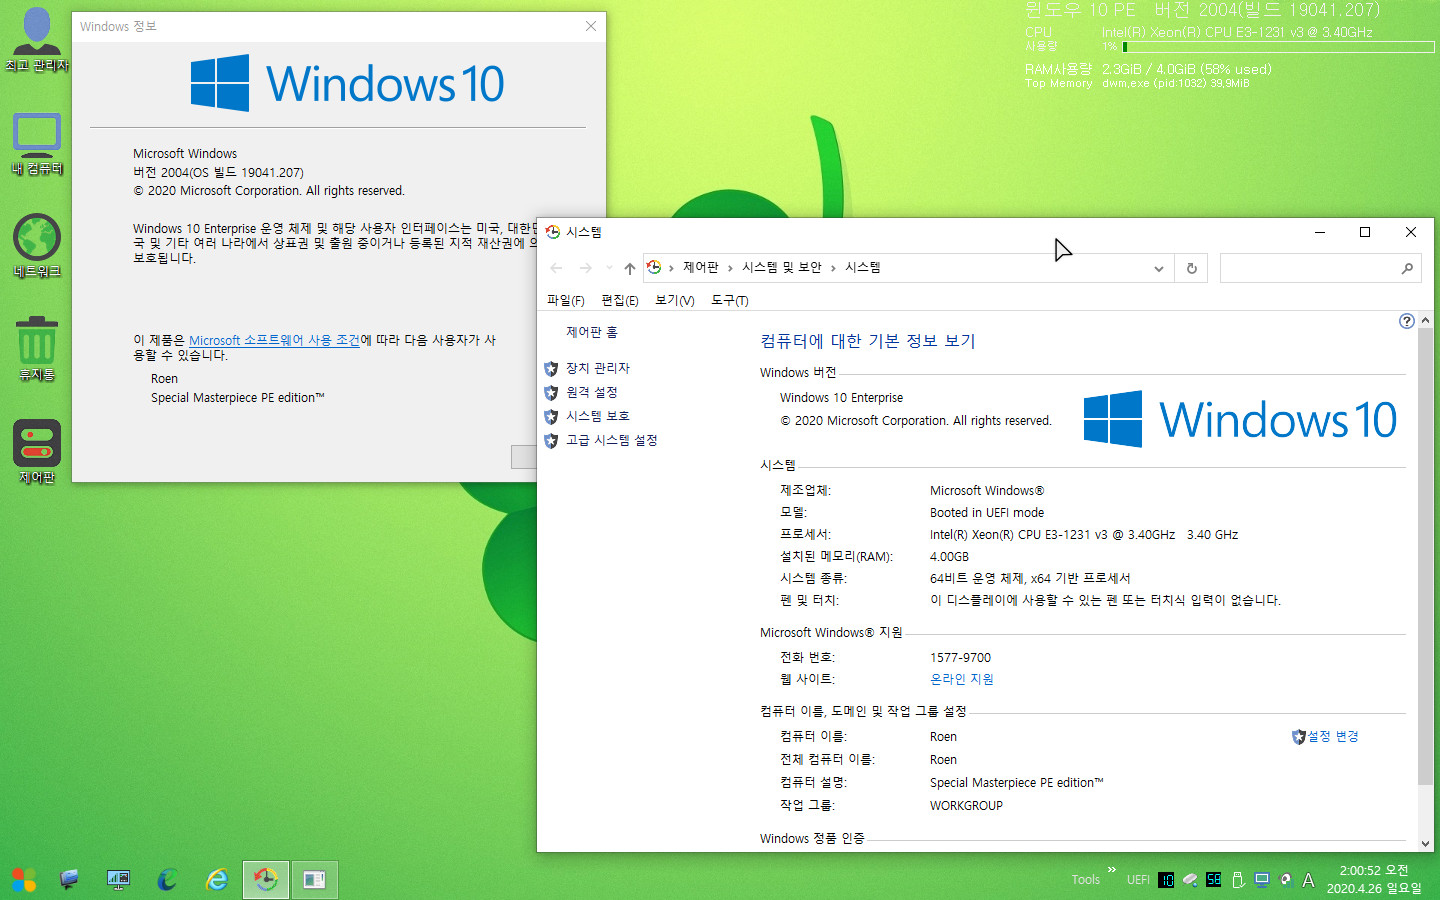Go back in the 시스템 window
This screenshot has height=900, width=1440.
pyautogui.click(x=556, y=268)
